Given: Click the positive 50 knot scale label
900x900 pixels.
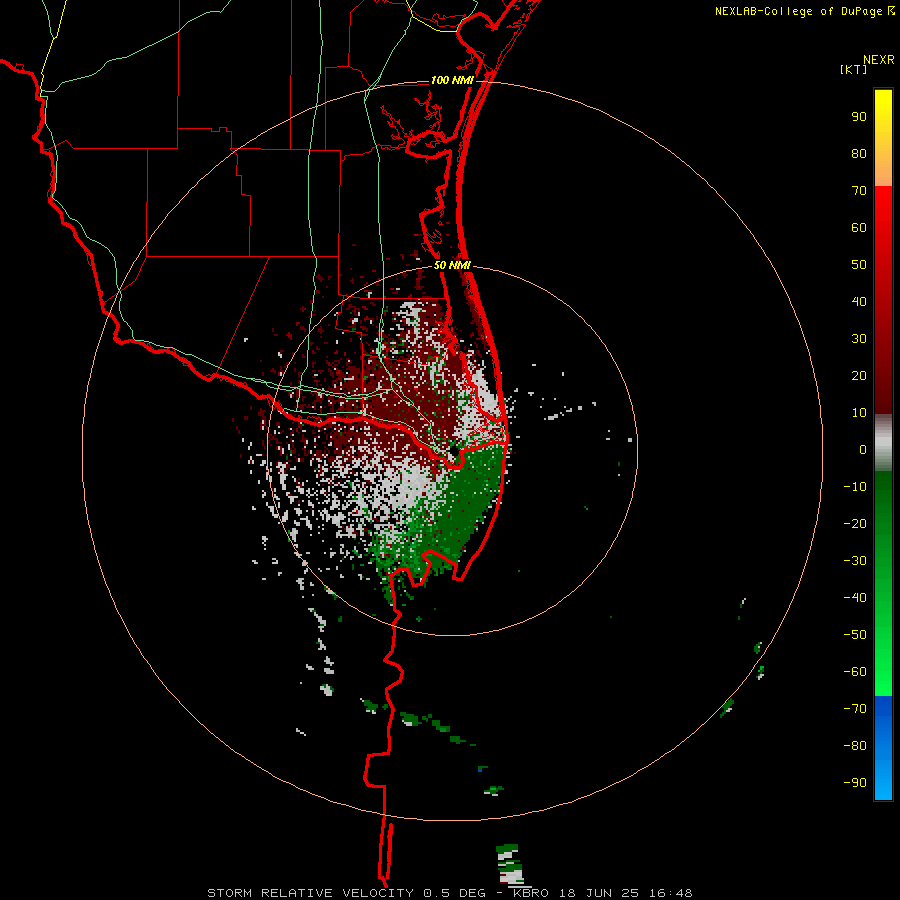Looking at the screenshot, I should point(859,265).
